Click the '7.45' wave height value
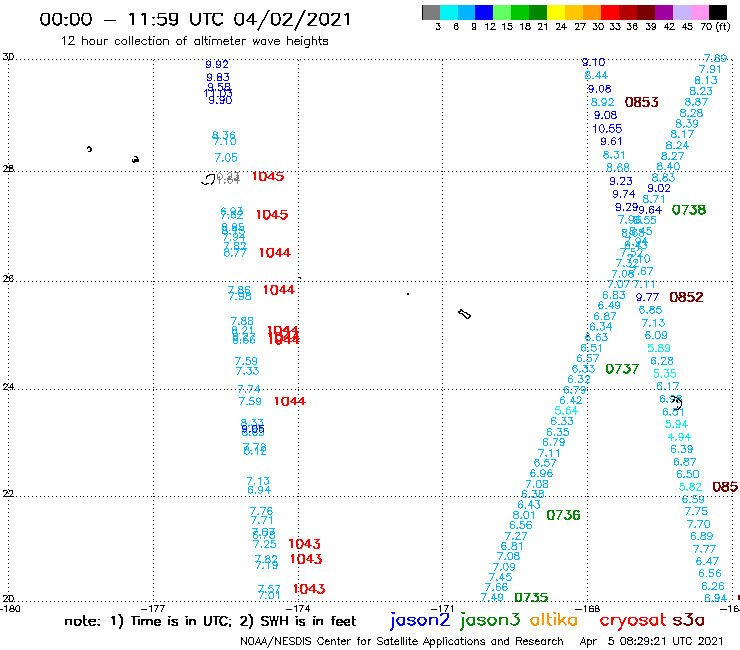Image resolution: width=740 pixels, height=650 pixels. [x=500, y=577]
